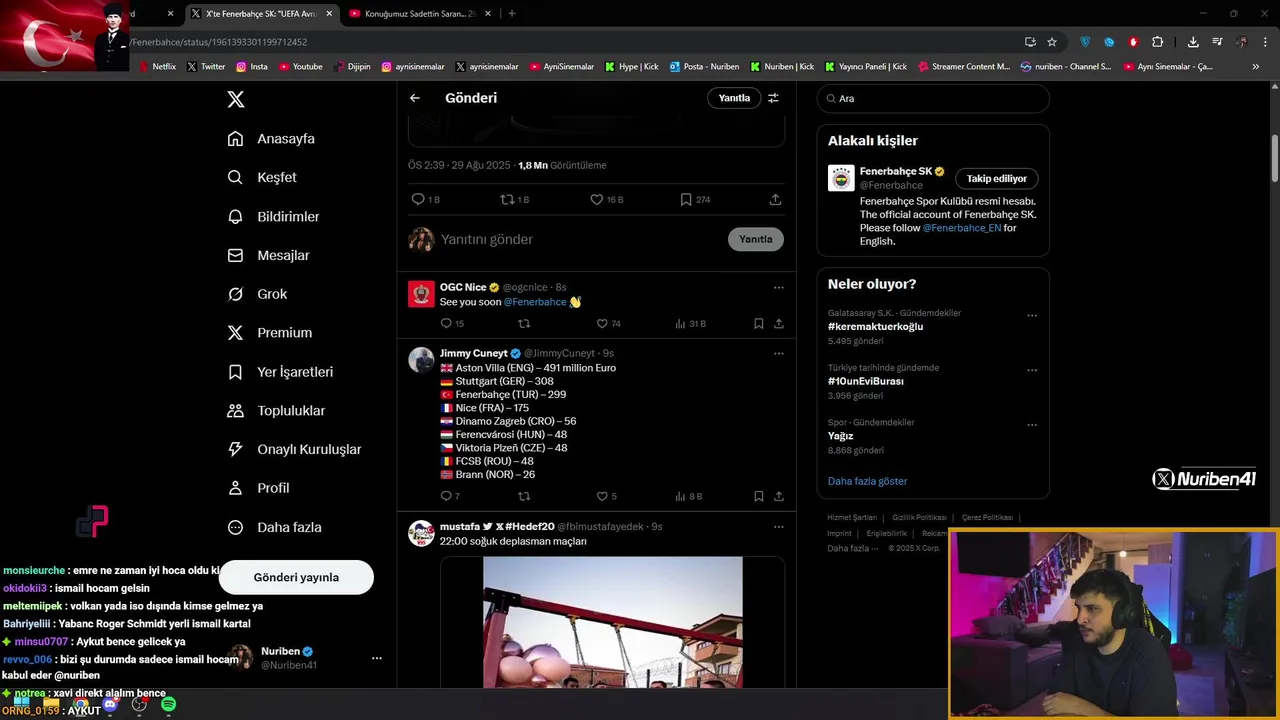Open Spotify from taskbar

click(x=168, y=705)
